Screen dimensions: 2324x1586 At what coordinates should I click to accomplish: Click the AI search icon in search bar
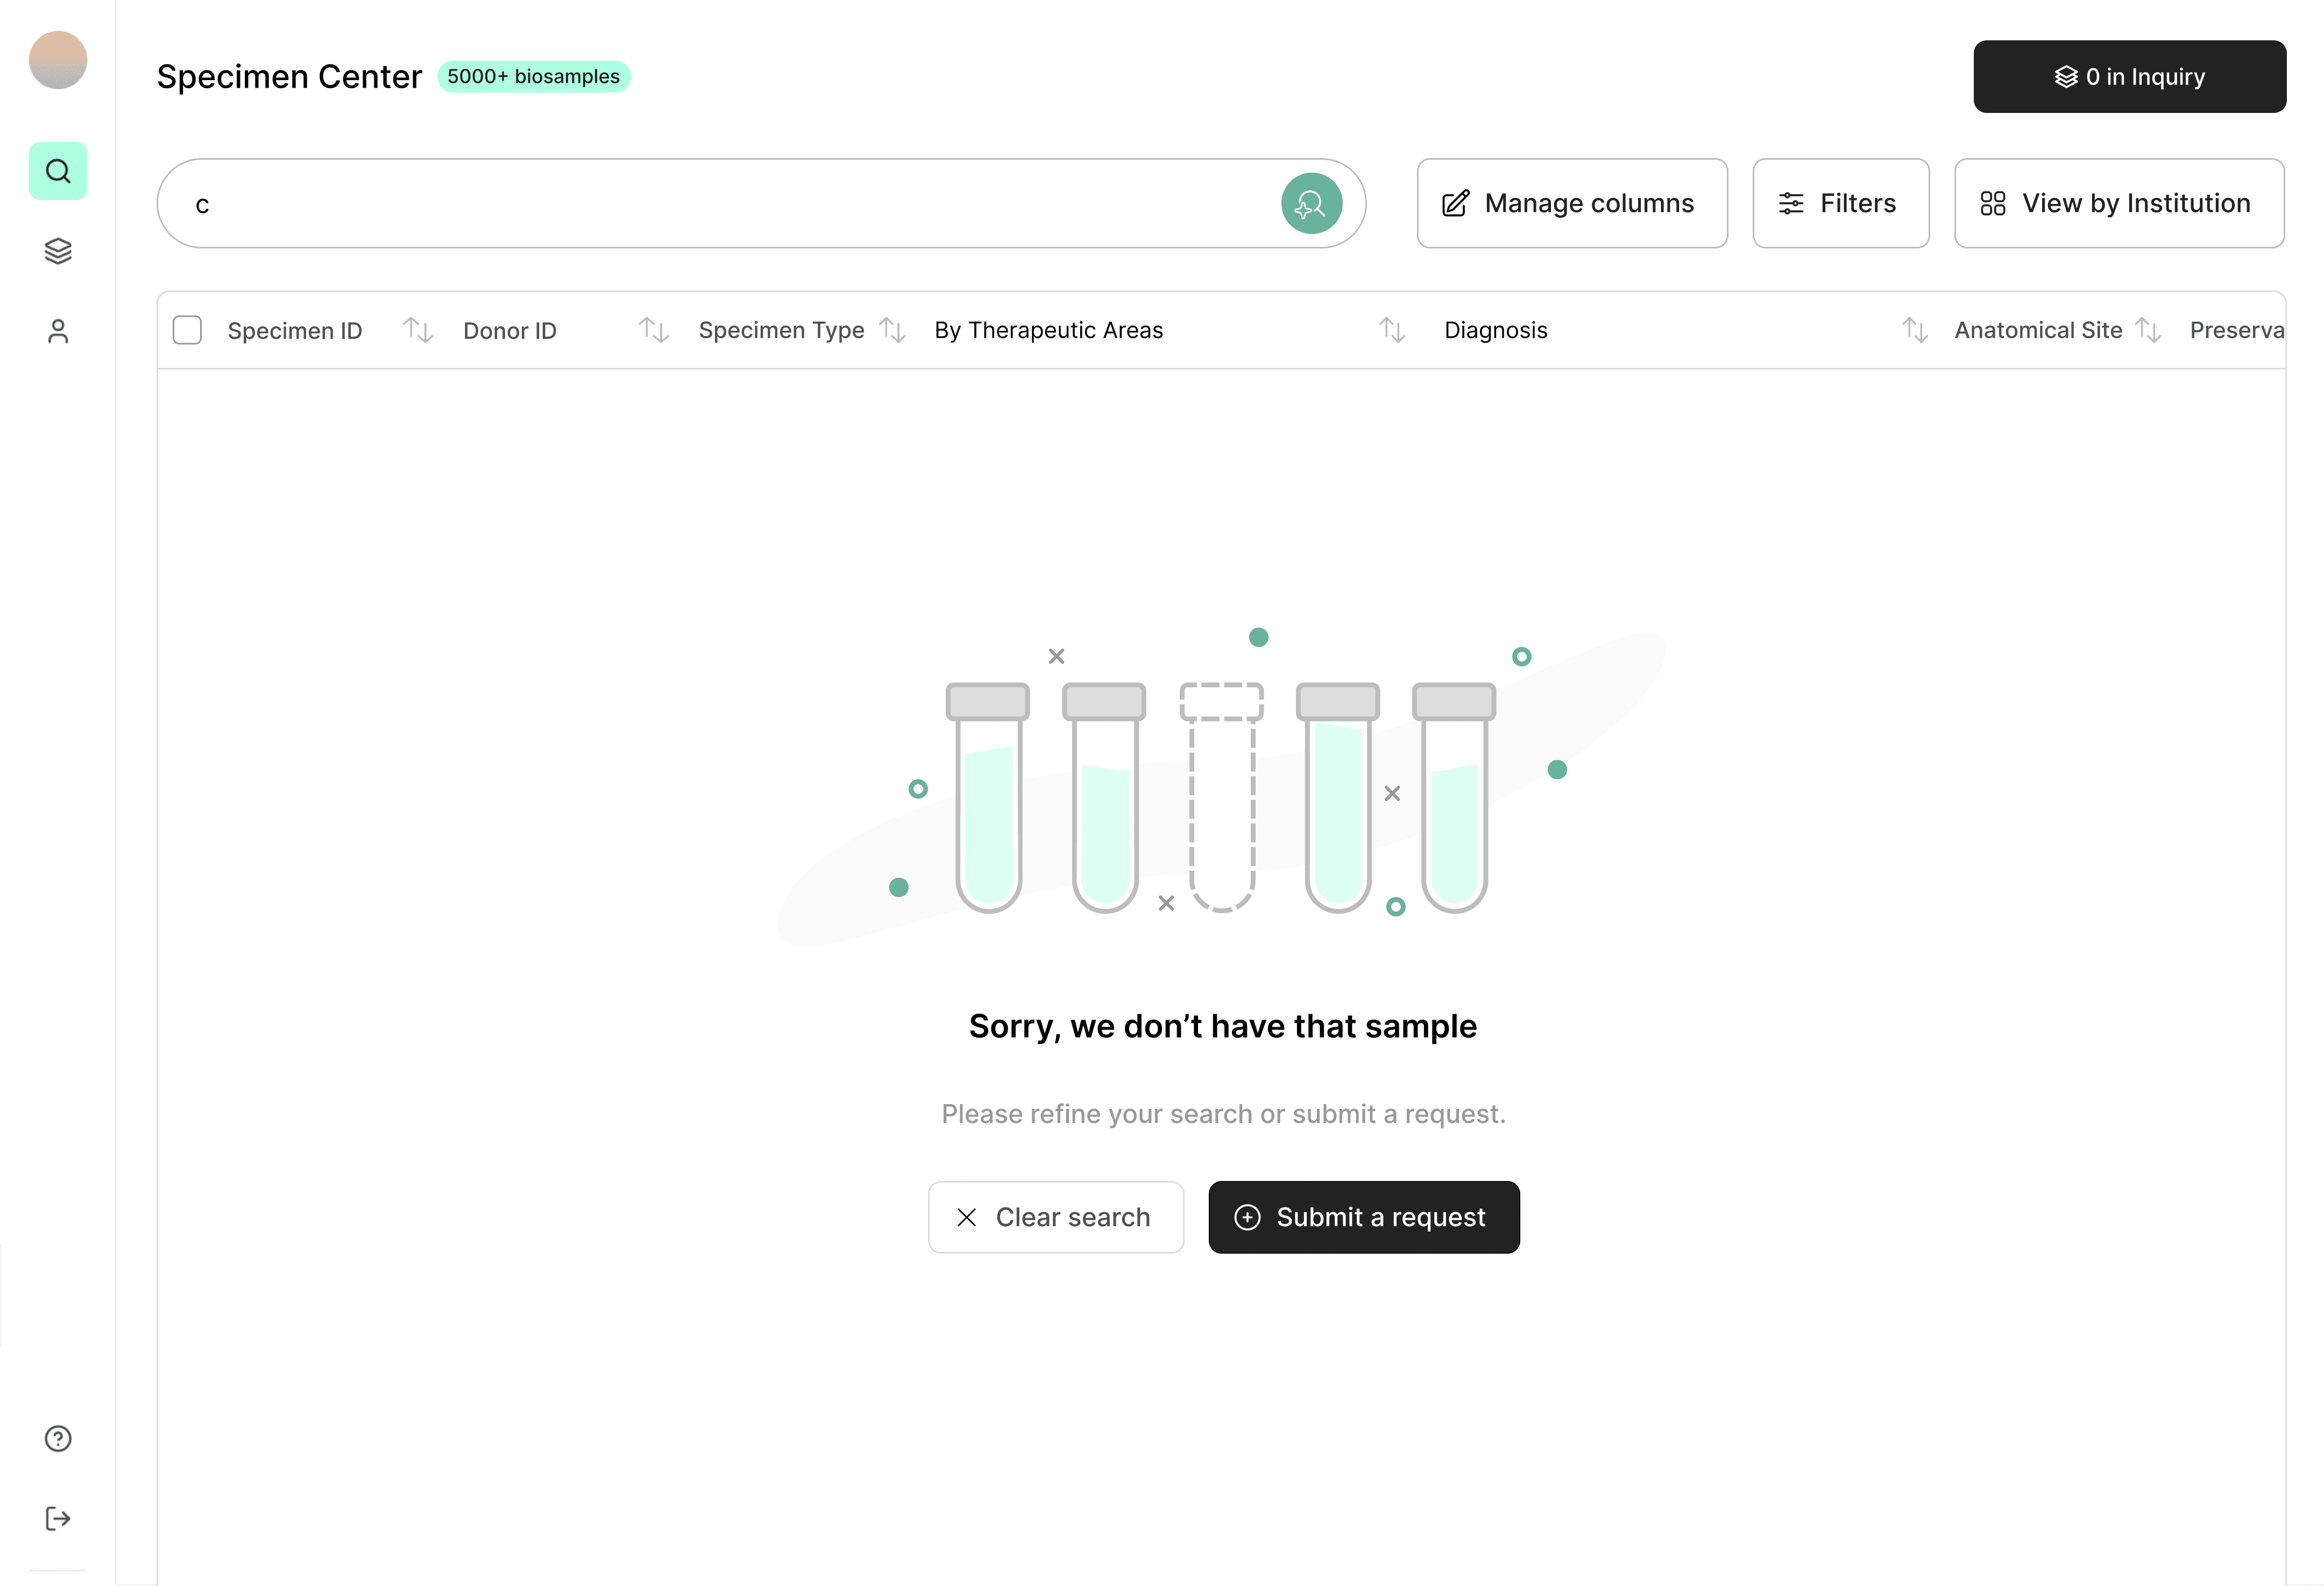click(1311, 204)
